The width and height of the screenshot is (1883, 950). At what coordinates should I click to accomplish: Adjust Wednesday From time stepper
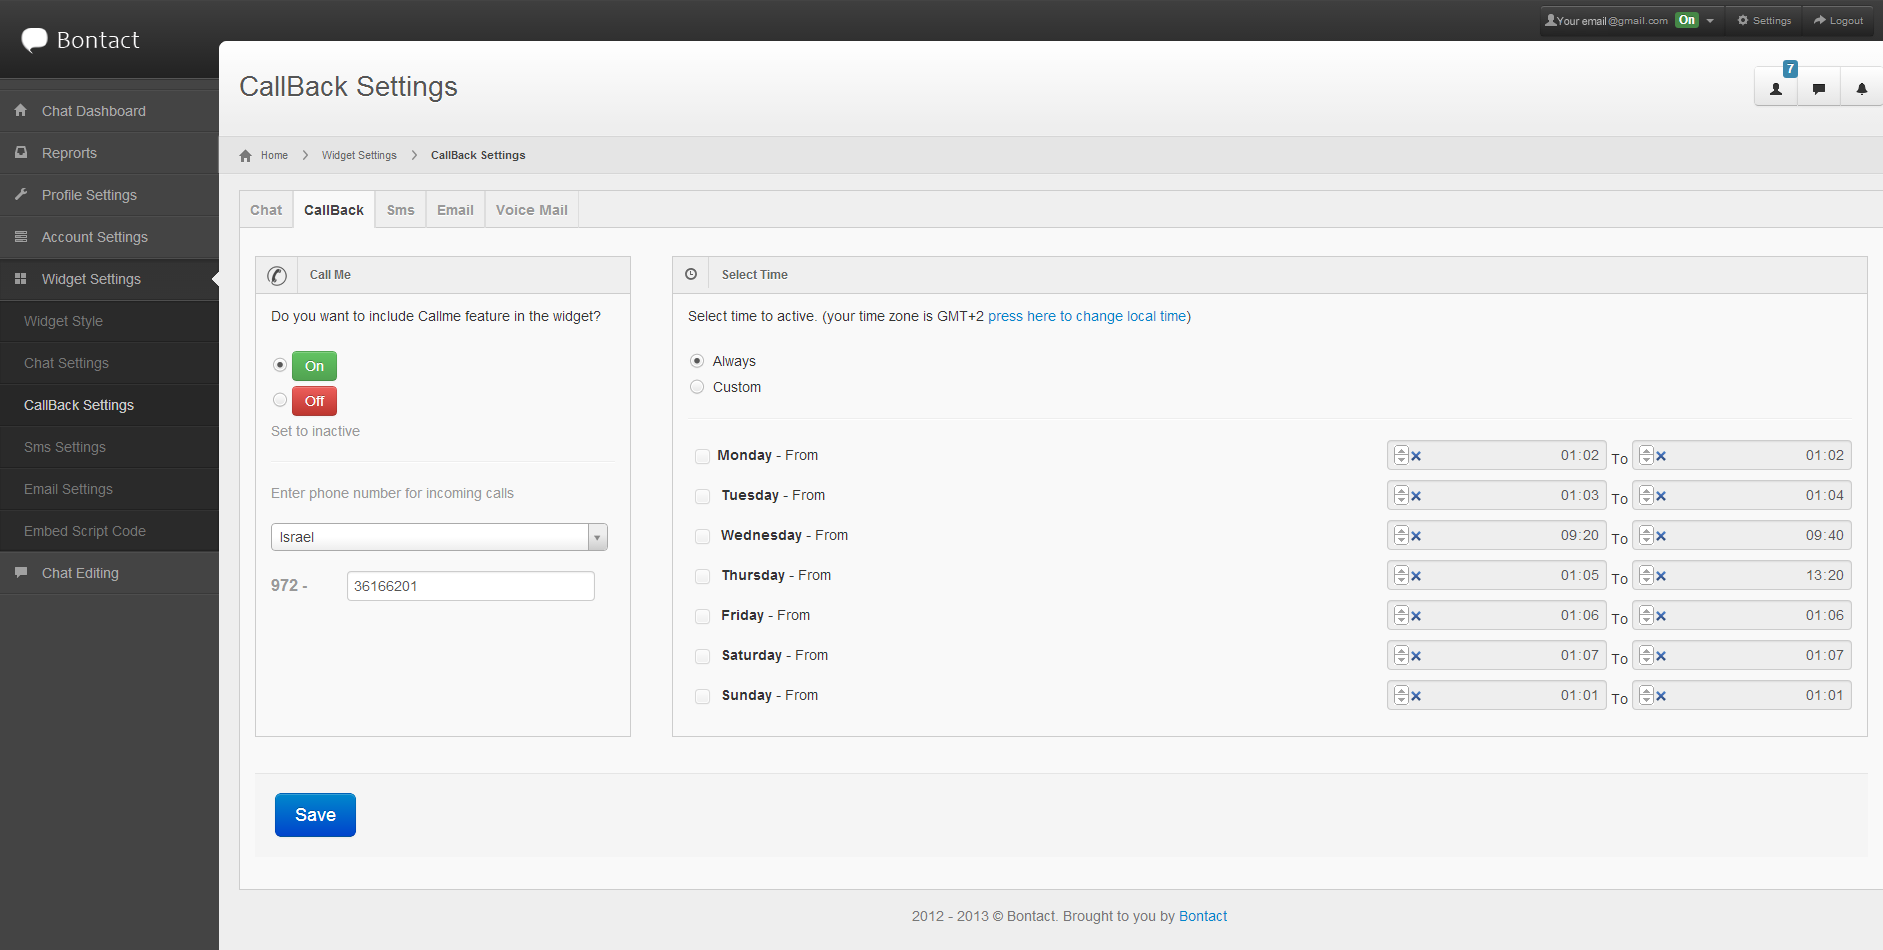coord(1401,536)
